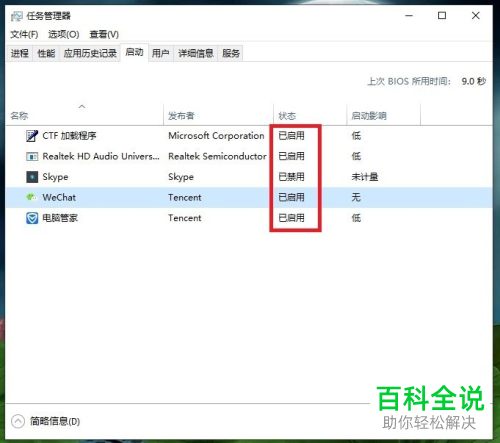Select the Realtek HD Audio Univers... entry

(101, 156)
